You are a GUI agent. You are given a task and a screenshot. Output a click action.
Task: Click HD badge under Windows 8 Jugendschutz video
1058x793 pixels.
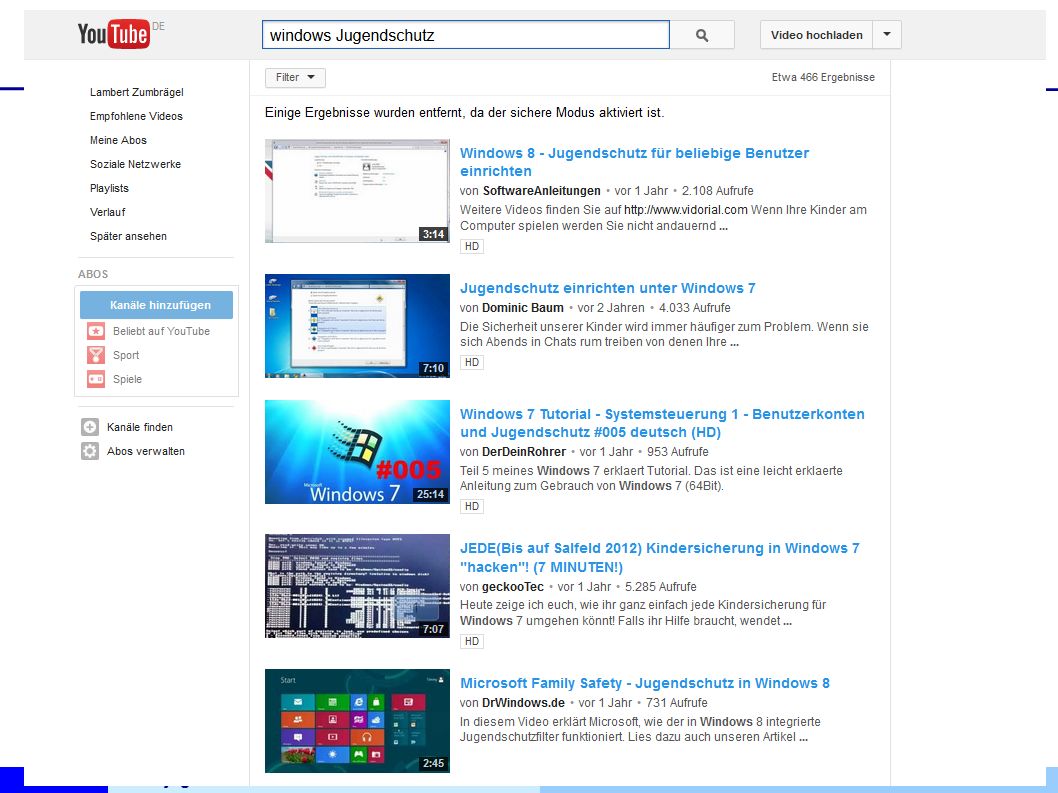472,246
